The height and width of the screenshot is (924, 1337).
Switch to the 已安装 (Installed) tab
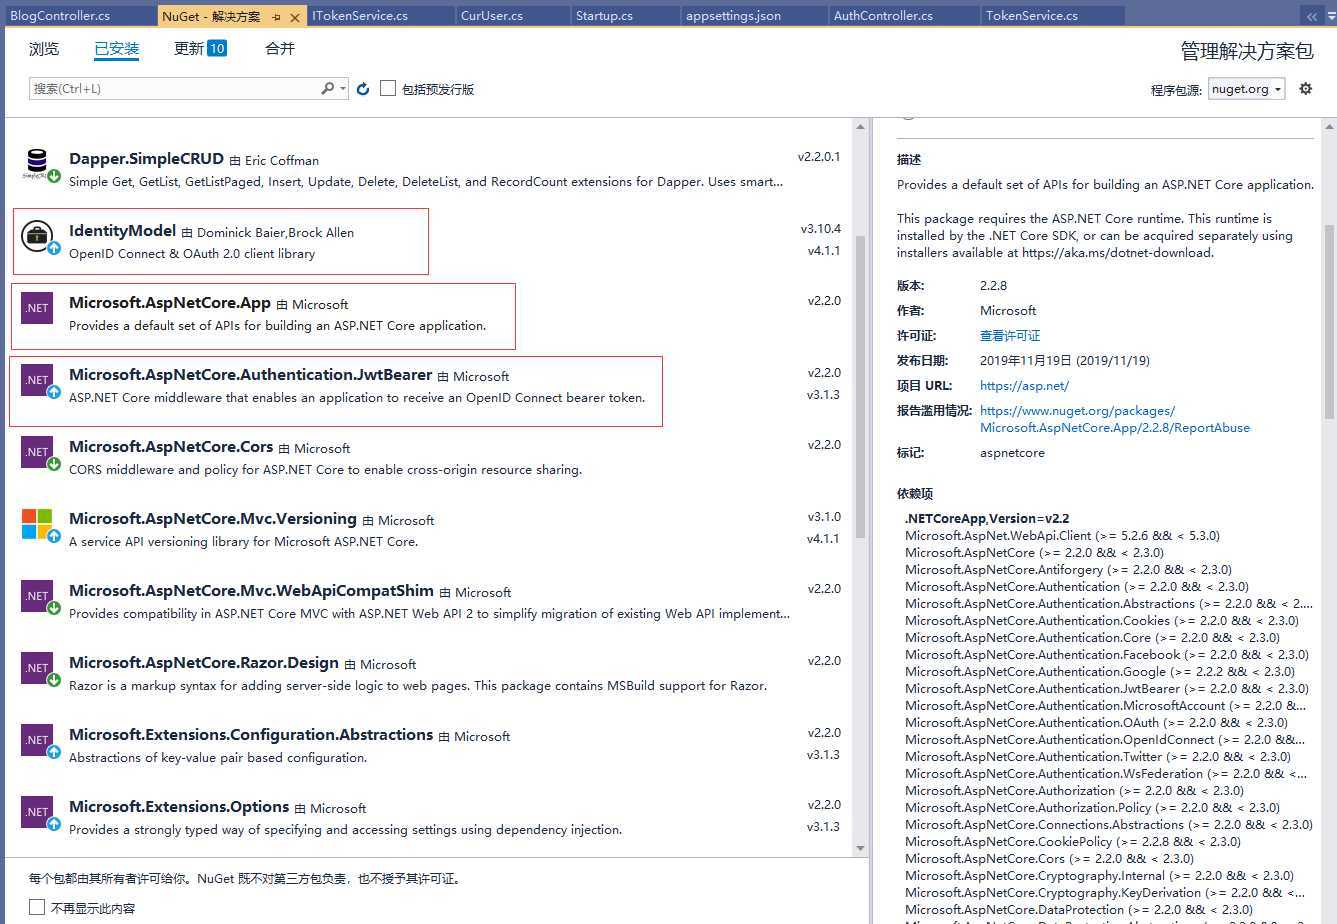click(x=117, y=49)
